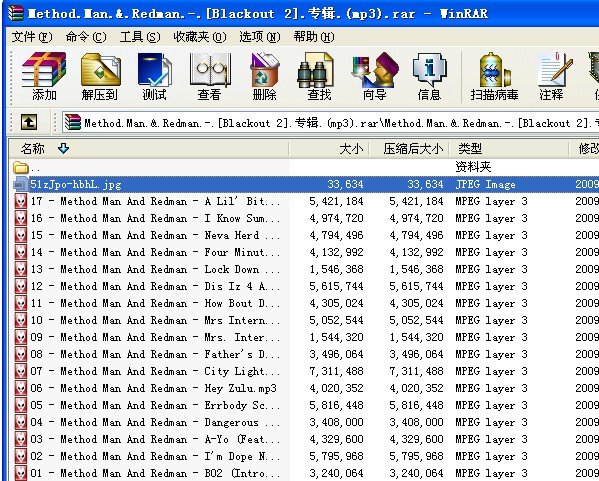Click the mp3 icon for track 10
The height and width of the screenshot is (481, 599).
[21, 320]
